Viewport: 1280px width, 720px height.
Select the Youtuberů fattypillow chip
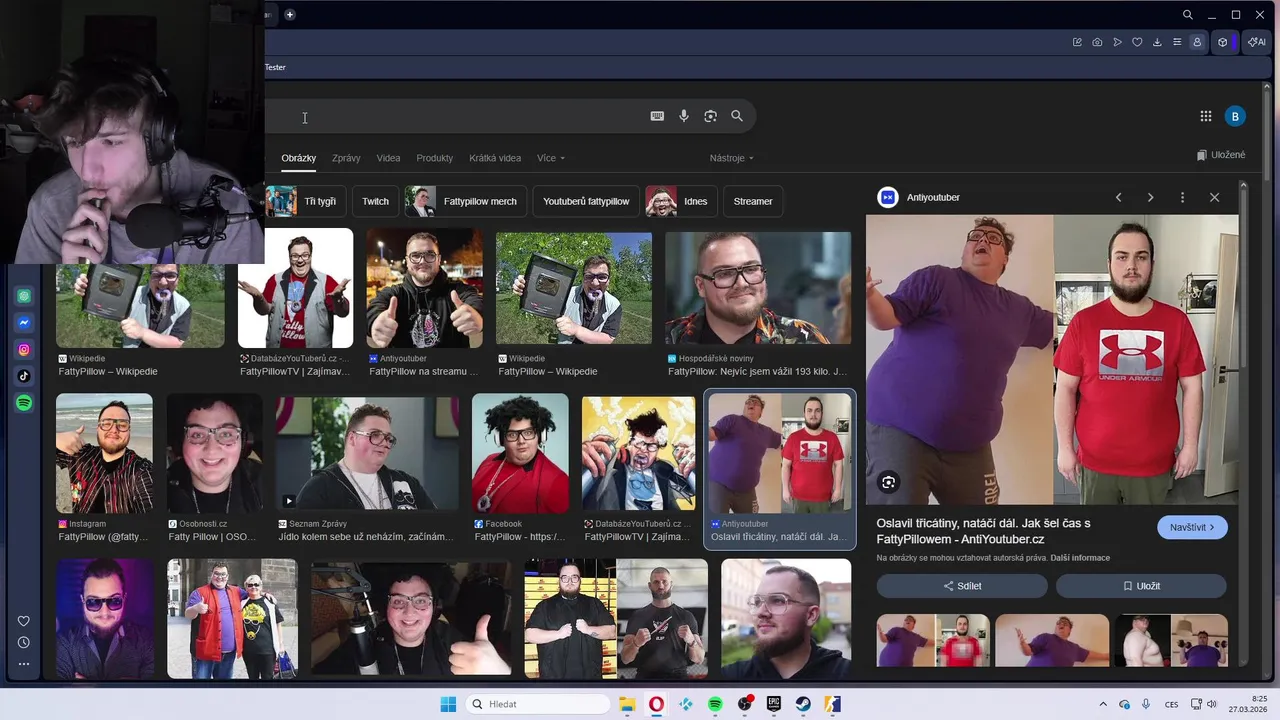(586, 201)
